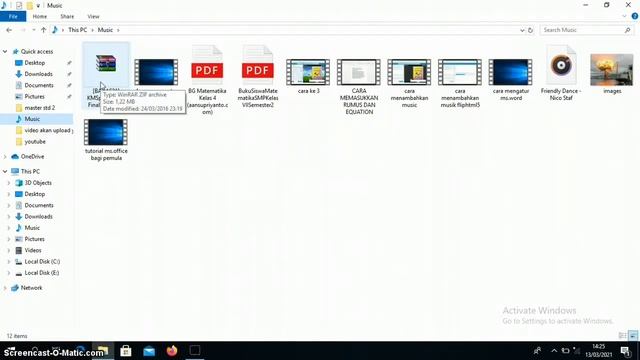Open the View ribbon tab
The width and height of the screenshot is (640, 360).
[x=93, y=16]
